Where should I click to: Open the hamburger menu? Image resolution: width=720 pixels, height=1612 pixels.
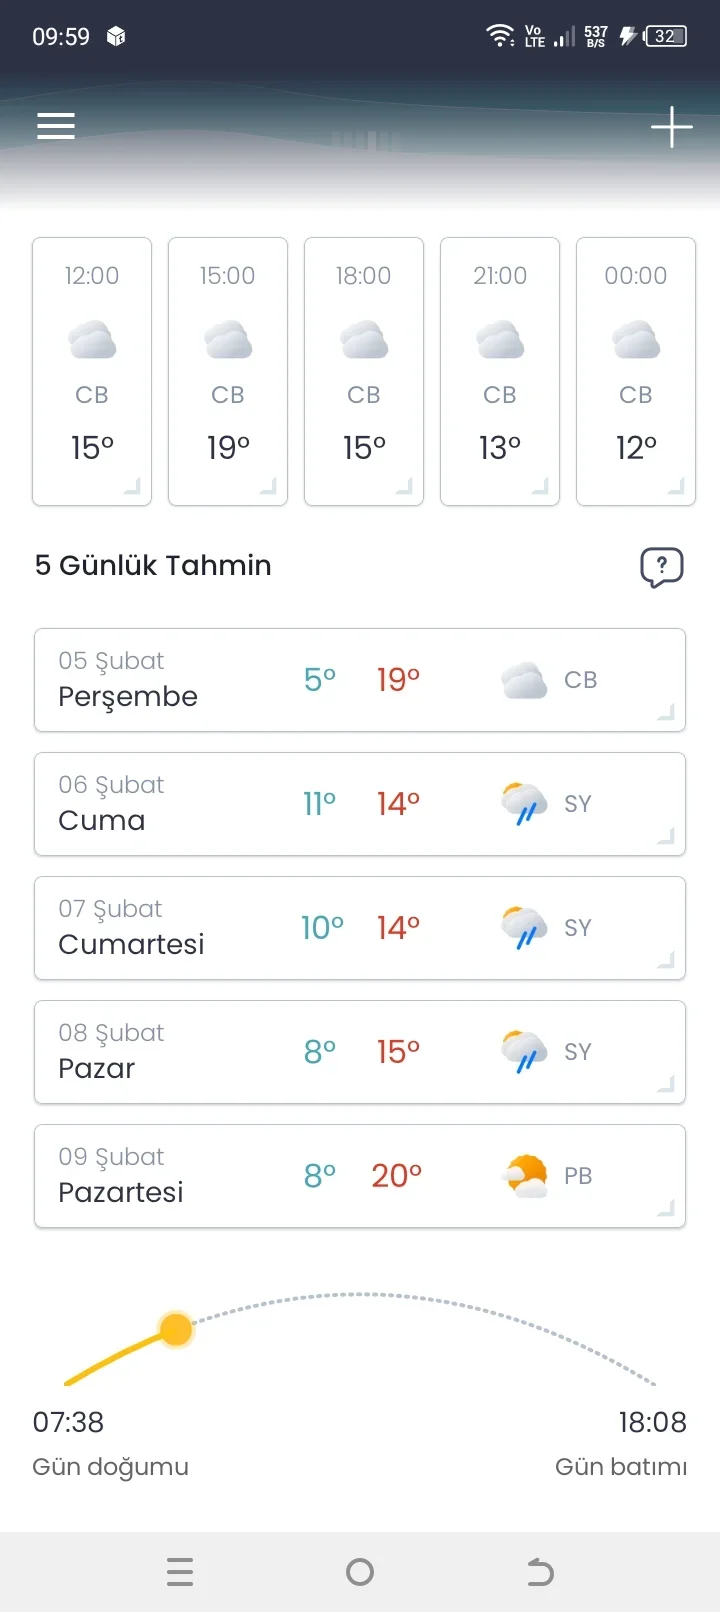pos(56,126)
